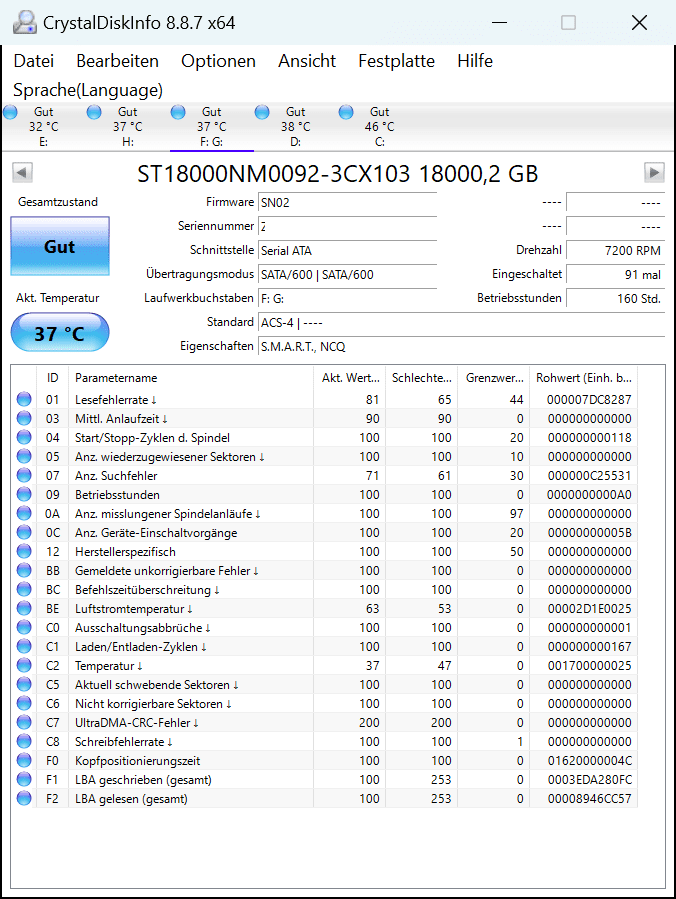This screenshot has width=676, height=899.
Task: Open the Sprache(Language) menu
Action: click(88, 90)
